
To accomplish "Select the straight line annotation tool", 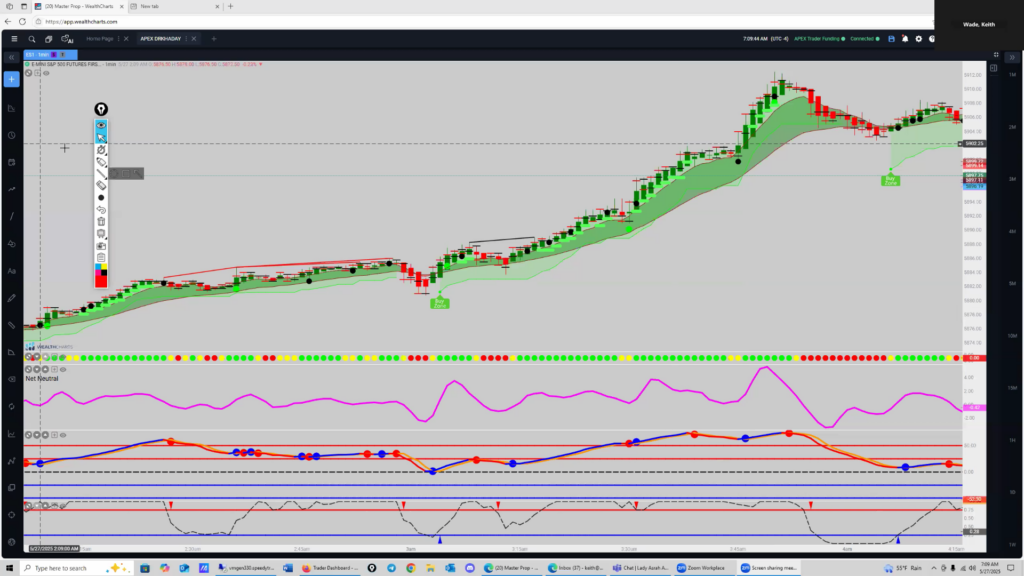I will pyautogui.click(x=101, y=174).
